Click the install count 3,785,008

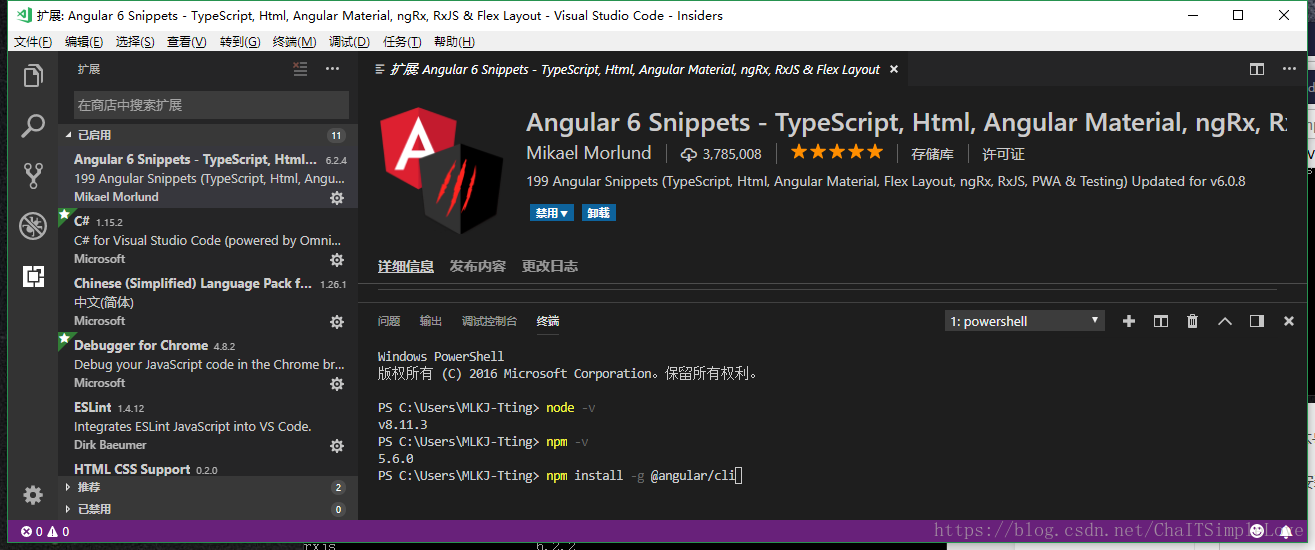pyautogui.click(x=722, y=154)
